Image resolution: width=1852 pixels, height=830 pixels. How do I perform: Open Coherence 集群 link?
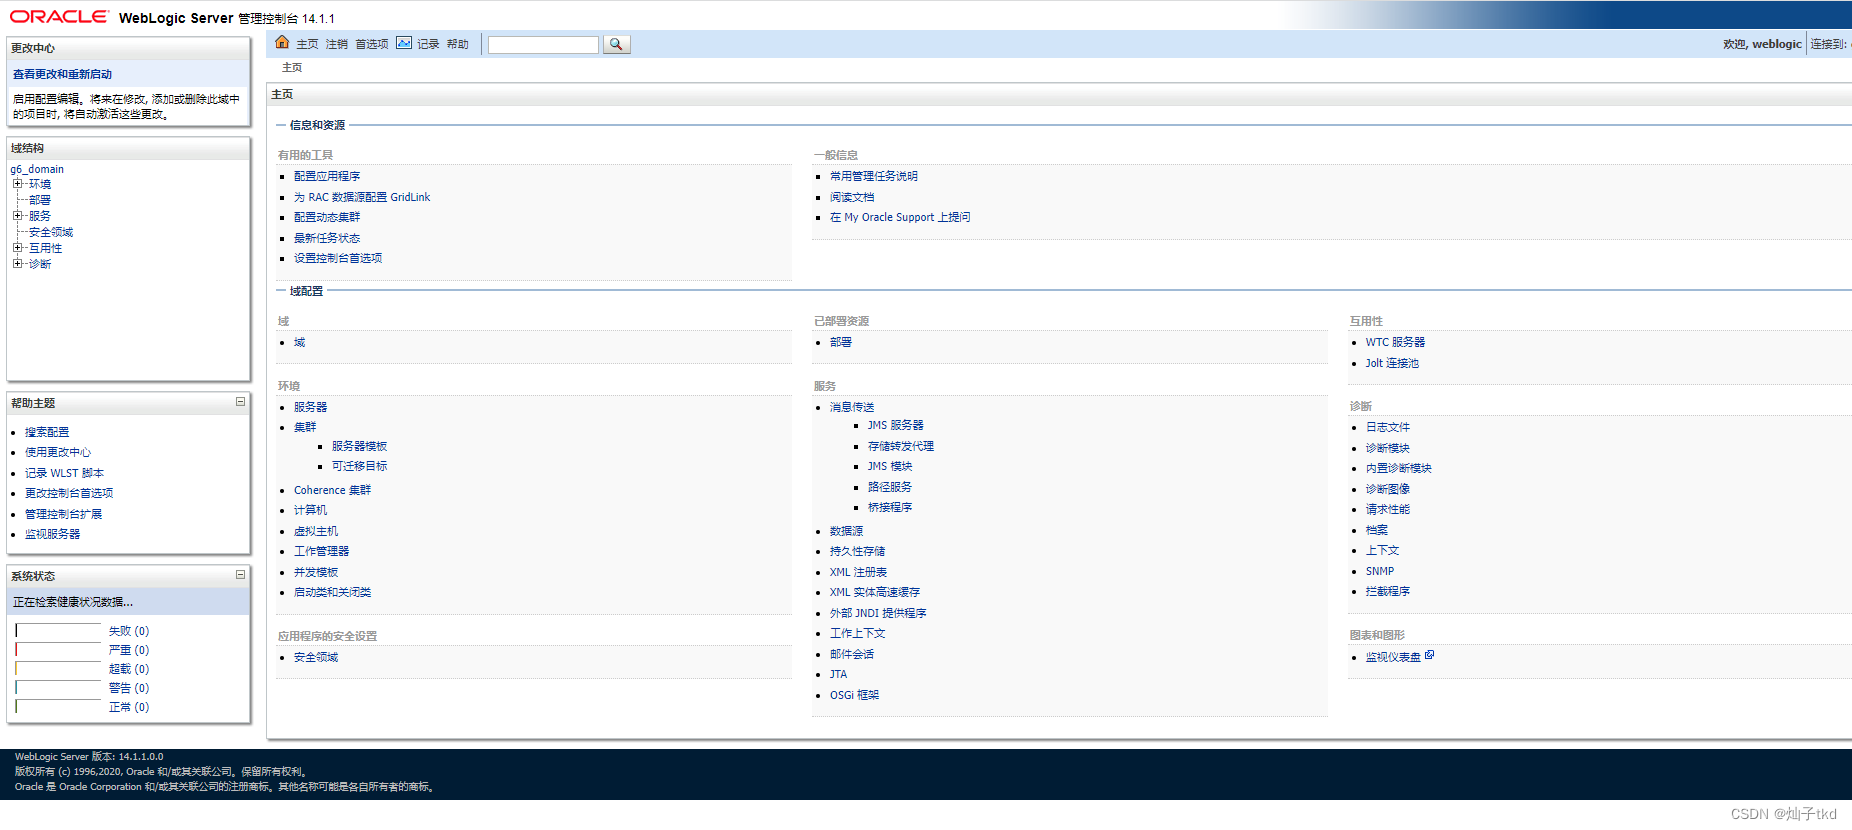(x=332, y=490)
